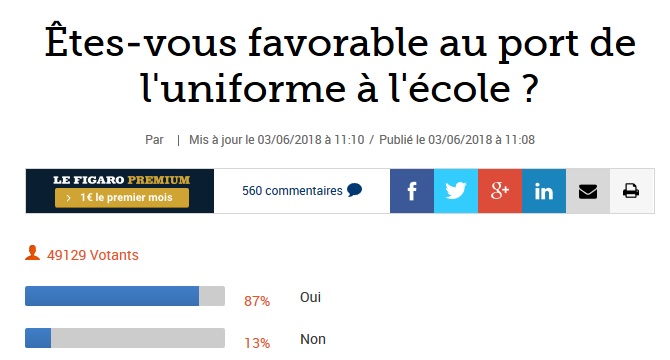Viewport: 670px width, 360px height.
Task: Open the Le Figaro Premium banner logo
Action: (x=121, y=180)
